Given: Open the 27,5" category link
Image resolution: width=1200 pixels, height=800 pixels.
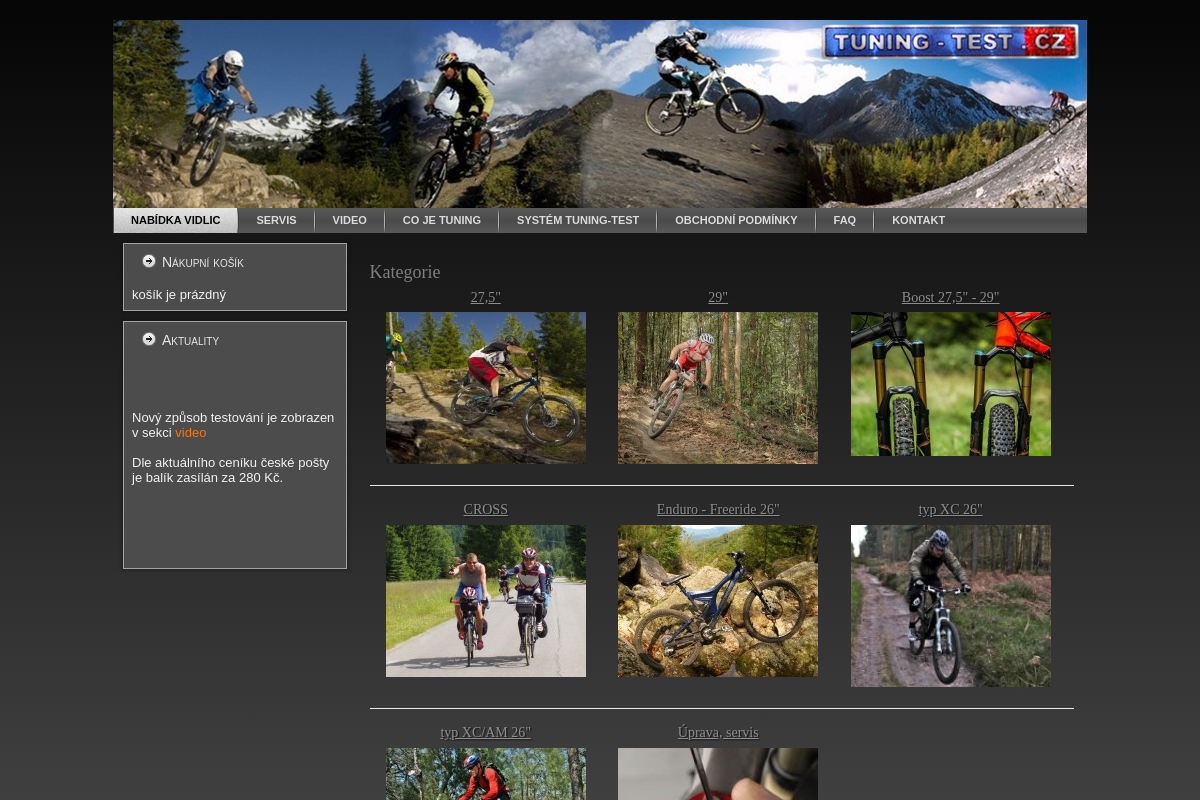Looking at the screenshot, I should click(x=485, y=297).
